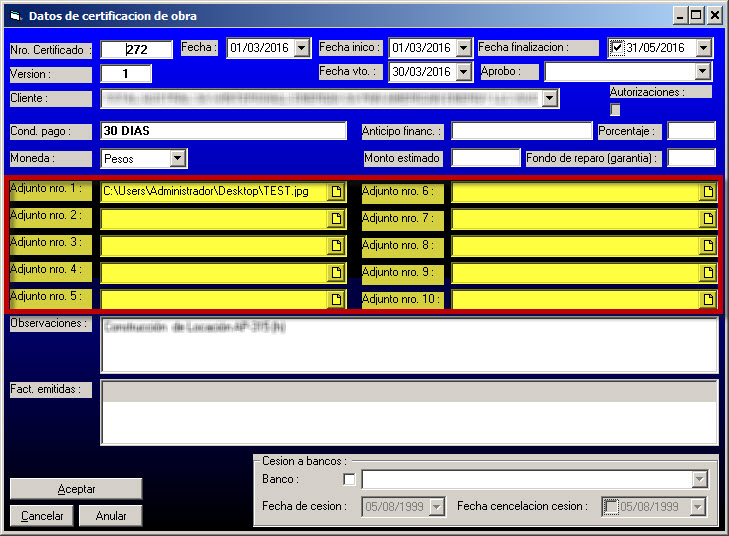Enable the Banco checkbox in Cesion a bancos
This screenshot has width=729, height=536.
pos(349,480)
